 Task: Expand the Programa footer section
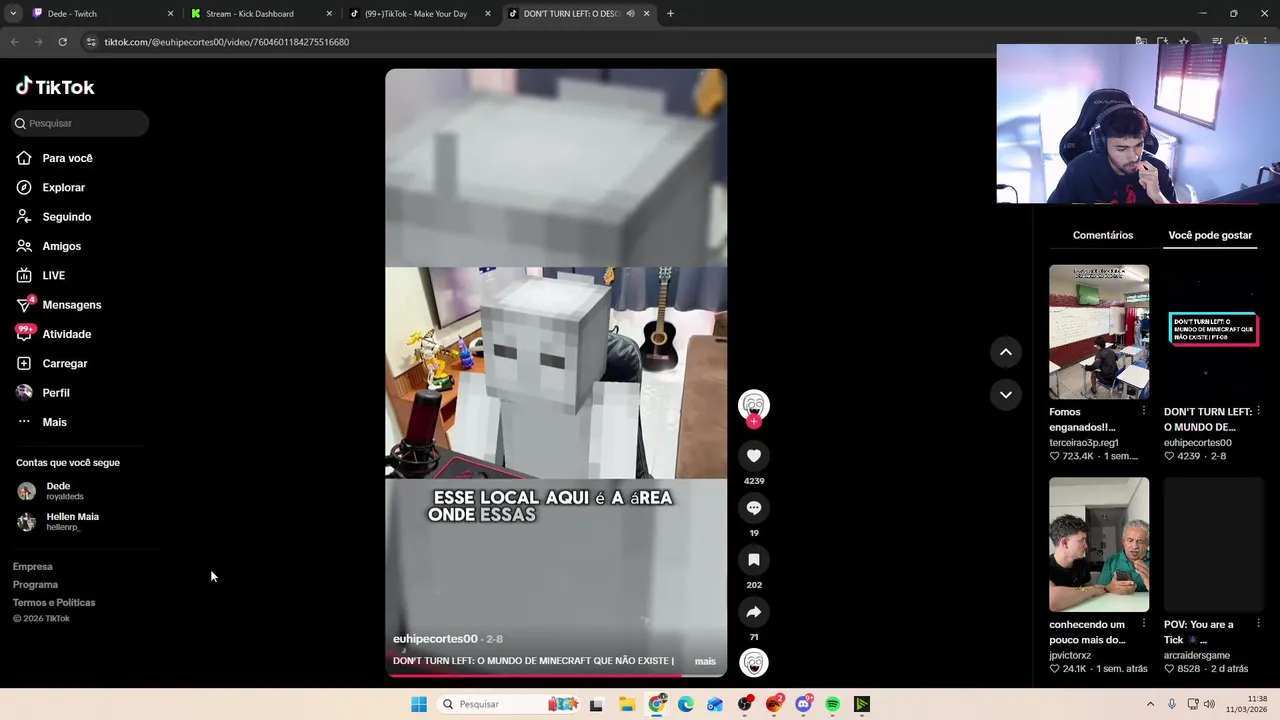click(35, 585)
